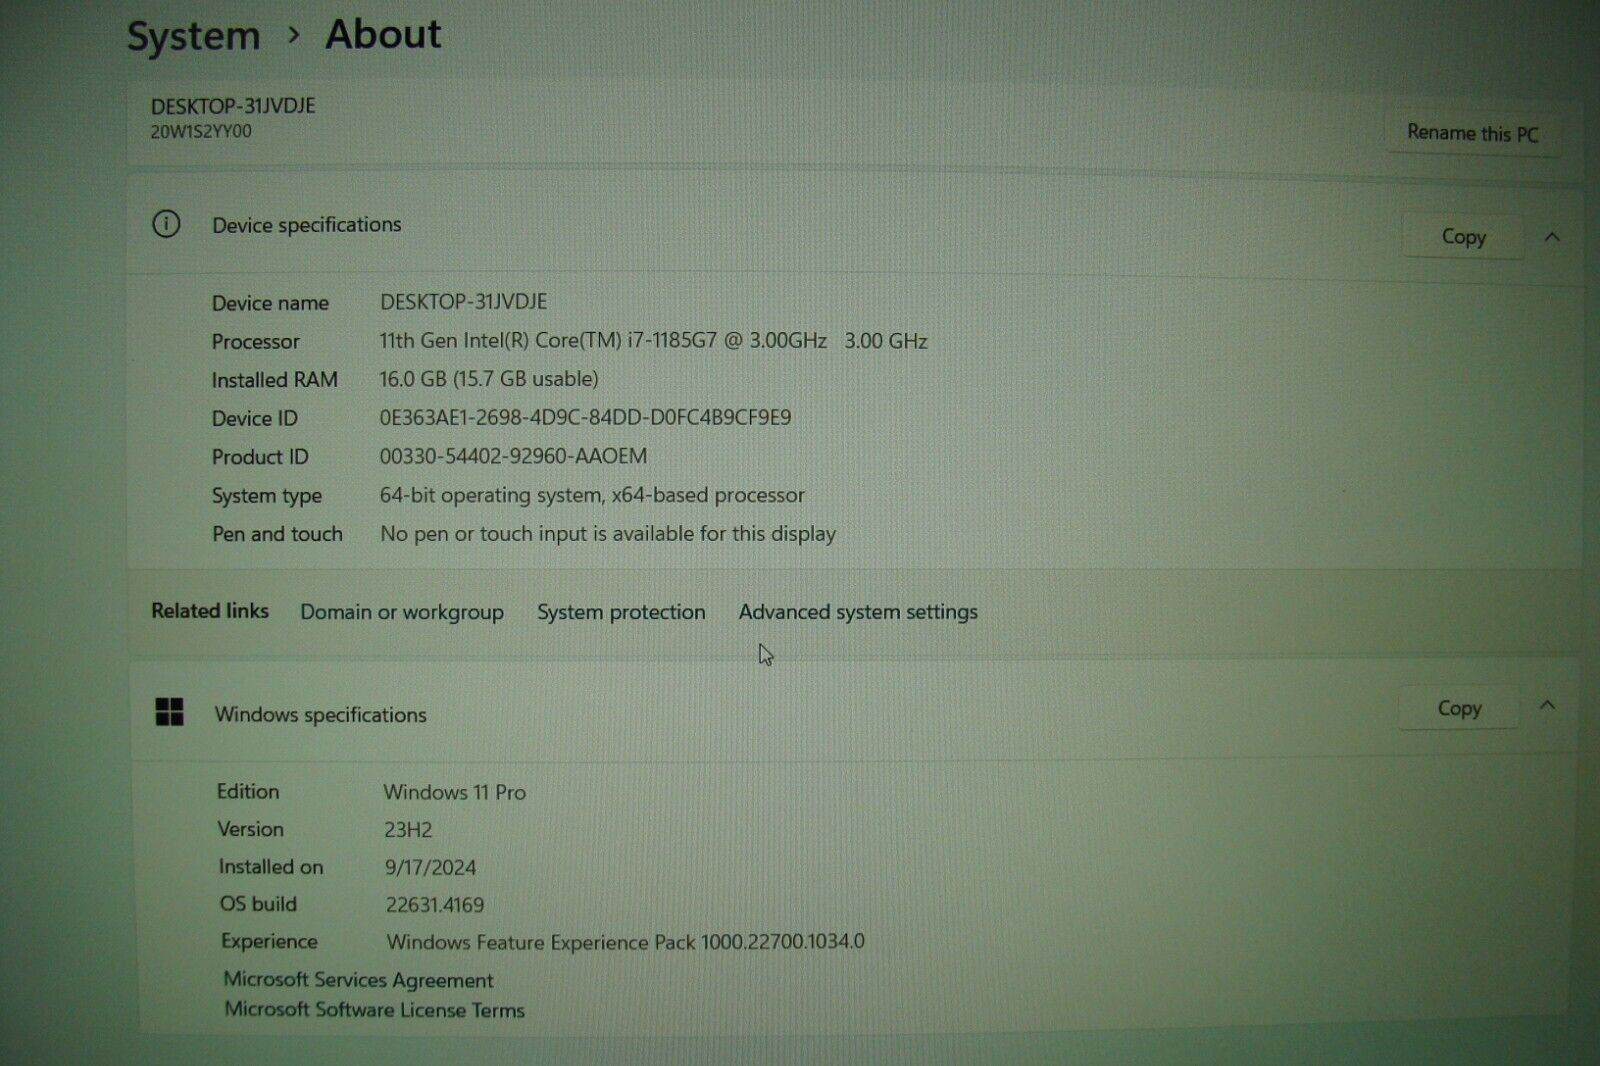The image size is (1600, 1066).
Task: Click the Product ID value text
Action: pos(513,456)
